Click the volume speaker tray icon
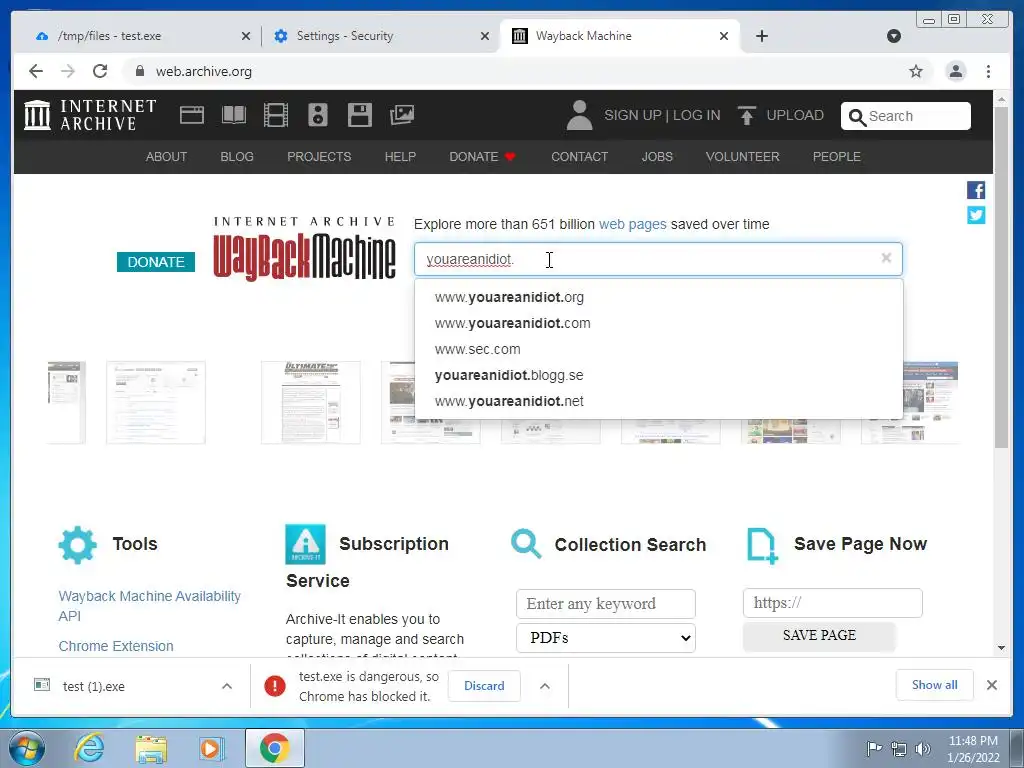This screenshot has height=768, width=1024. (923, 749)
